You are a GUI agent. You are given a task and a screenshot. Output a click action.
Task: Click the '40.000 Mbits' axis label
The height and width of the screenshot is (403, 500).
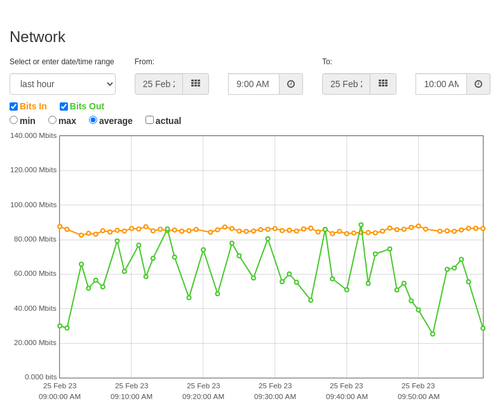(35, 308)
